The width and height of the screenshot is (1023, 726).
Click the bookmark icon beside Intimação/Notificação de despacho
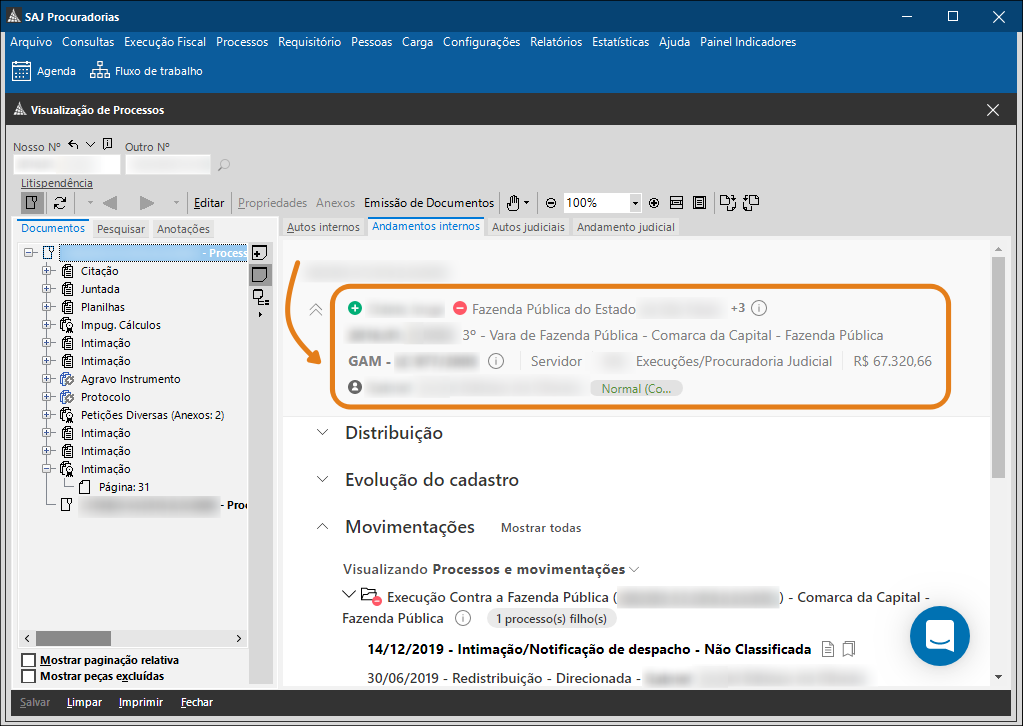849,649
